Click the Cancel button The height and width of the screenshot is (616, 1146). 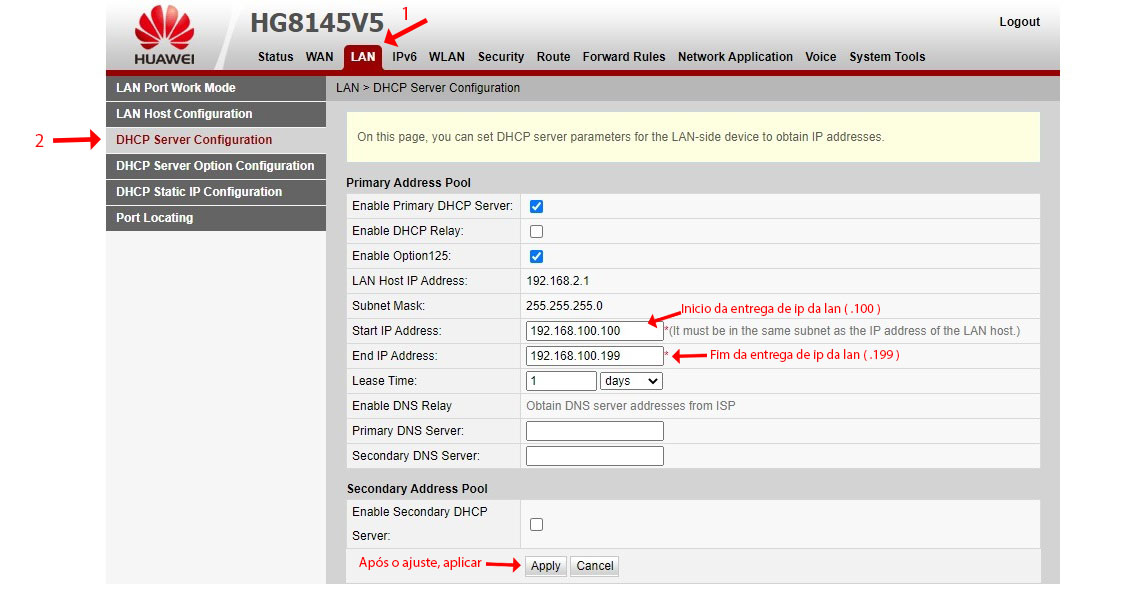pos(594,566)
